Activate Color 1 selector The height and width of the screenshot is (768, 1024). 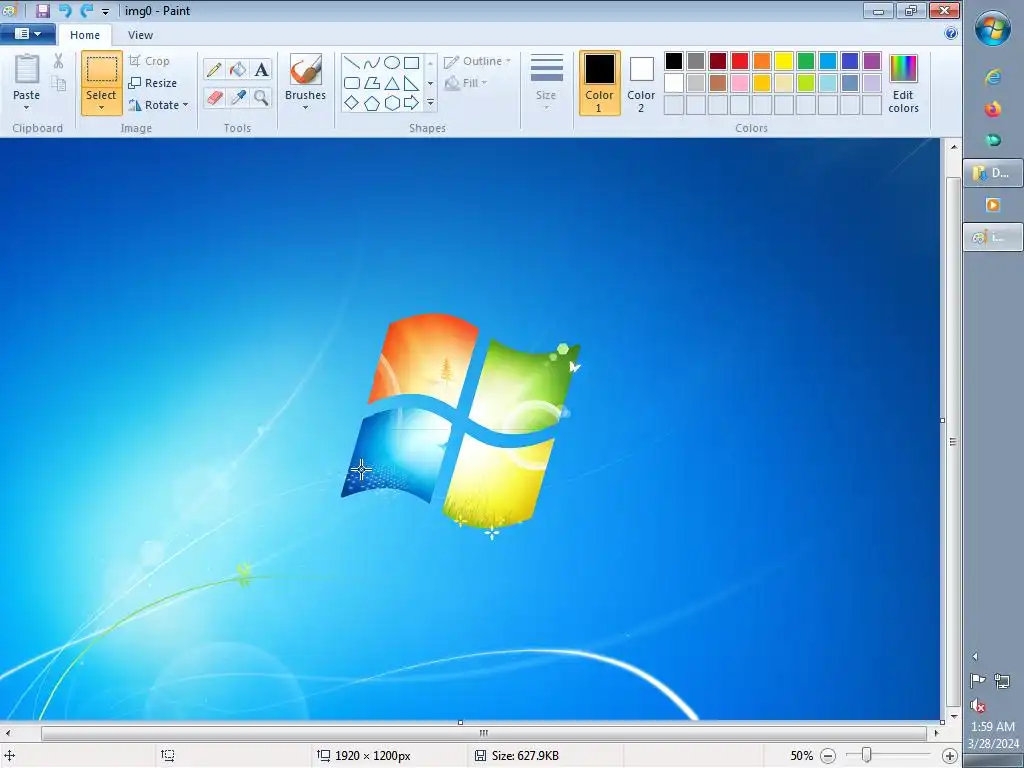pos(600,83)
